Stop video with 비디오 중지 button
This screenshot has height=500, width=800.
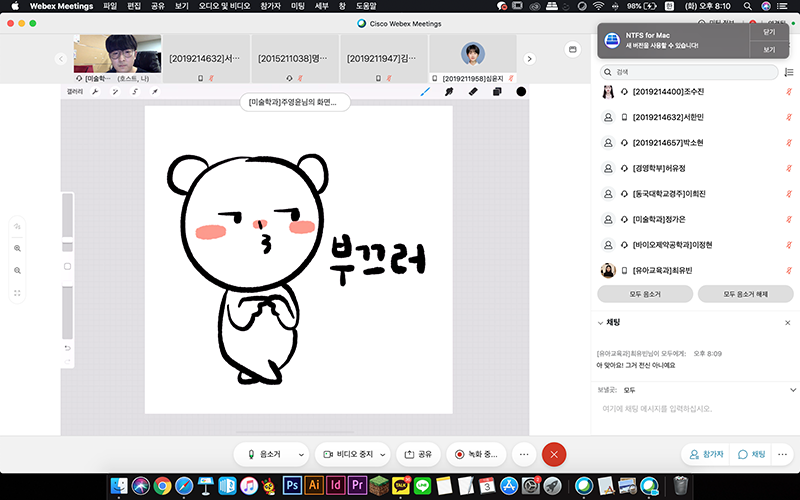point(348,454)
